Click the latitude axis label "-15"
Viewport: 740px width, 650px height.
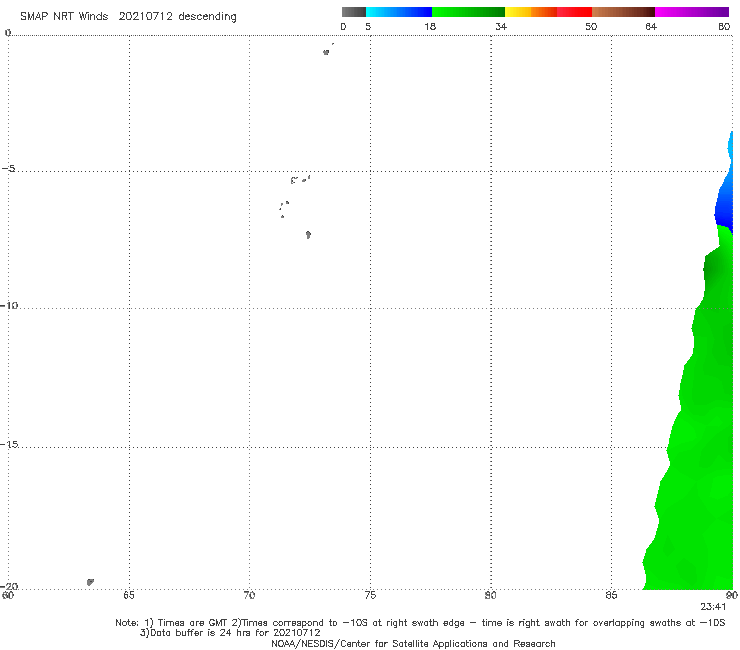9,444
